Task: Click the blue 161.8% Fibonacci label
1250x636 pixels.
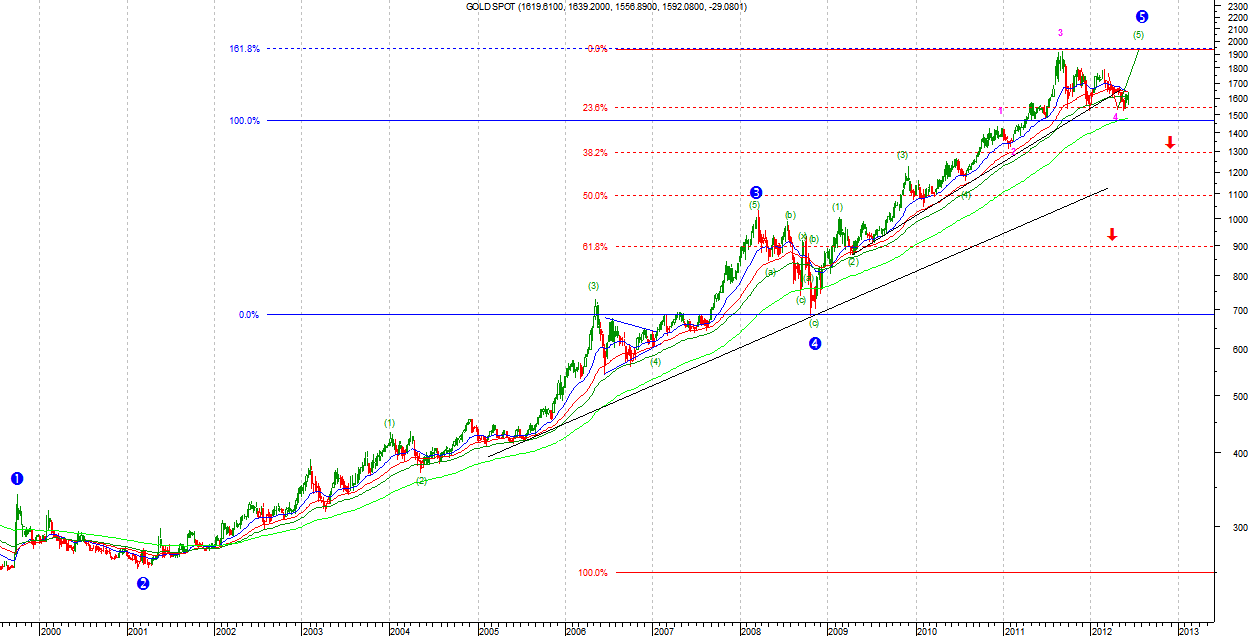Action: click(x=245, y=48)
